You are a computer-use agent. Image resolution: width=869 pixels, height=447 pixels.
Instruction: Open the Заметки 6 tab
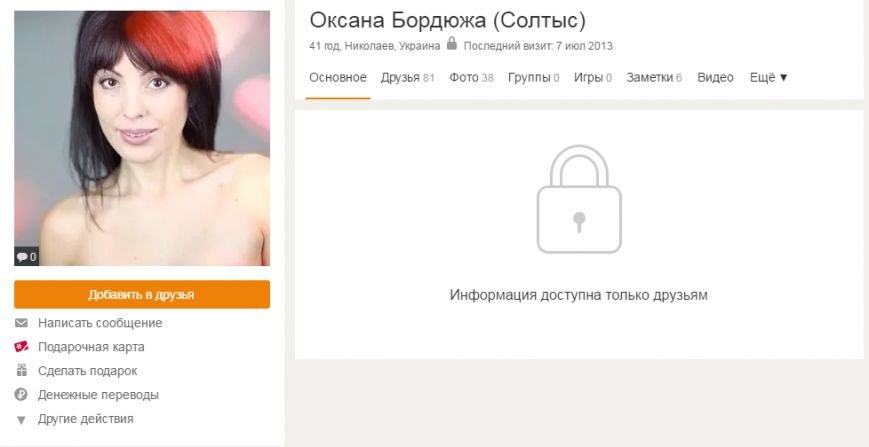pyautogui.click(x=654, y=78)
